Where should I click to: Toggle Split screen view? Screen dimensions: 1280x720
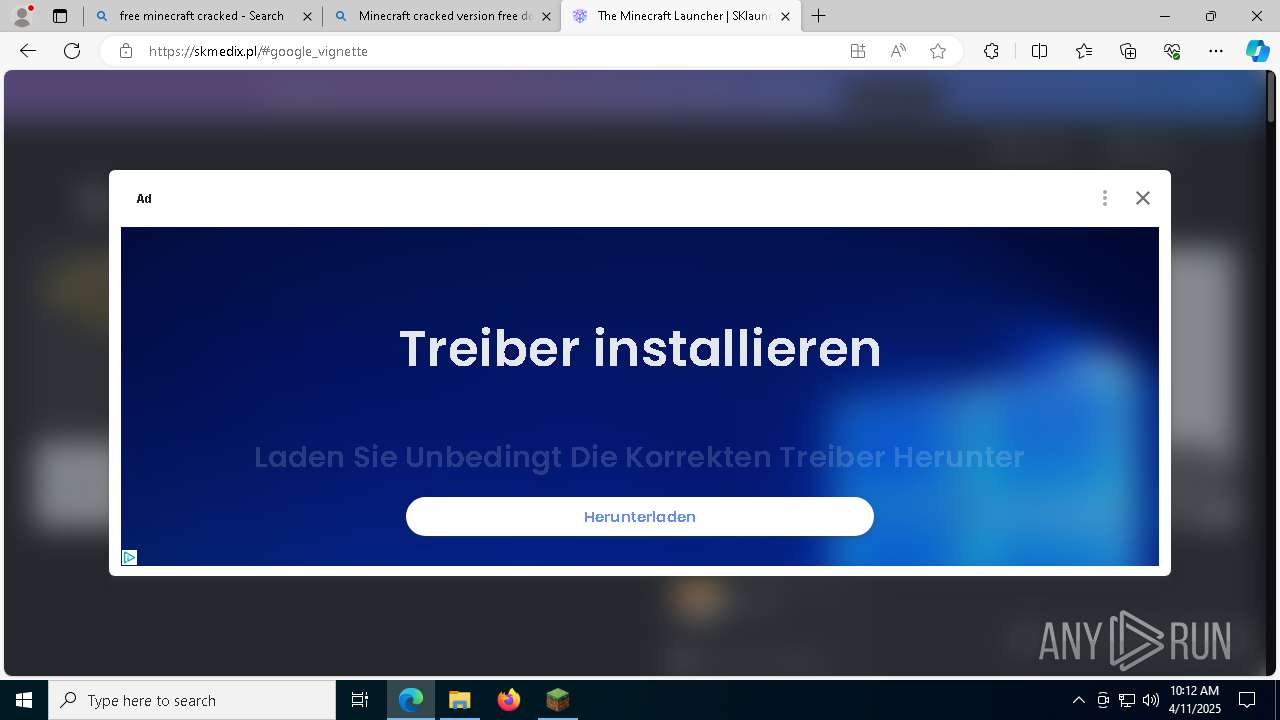pyautogui.click(x=1039, y=51)
